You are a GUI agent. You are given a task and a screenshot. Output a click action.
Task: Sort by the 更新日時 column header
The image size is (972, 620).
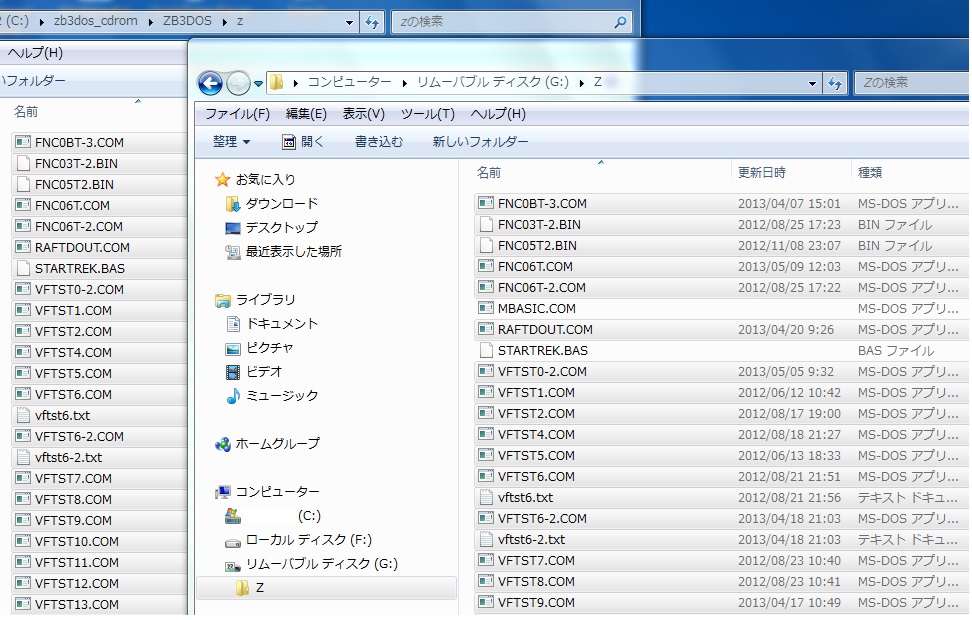pyautogui.click(x=762, y=173)
